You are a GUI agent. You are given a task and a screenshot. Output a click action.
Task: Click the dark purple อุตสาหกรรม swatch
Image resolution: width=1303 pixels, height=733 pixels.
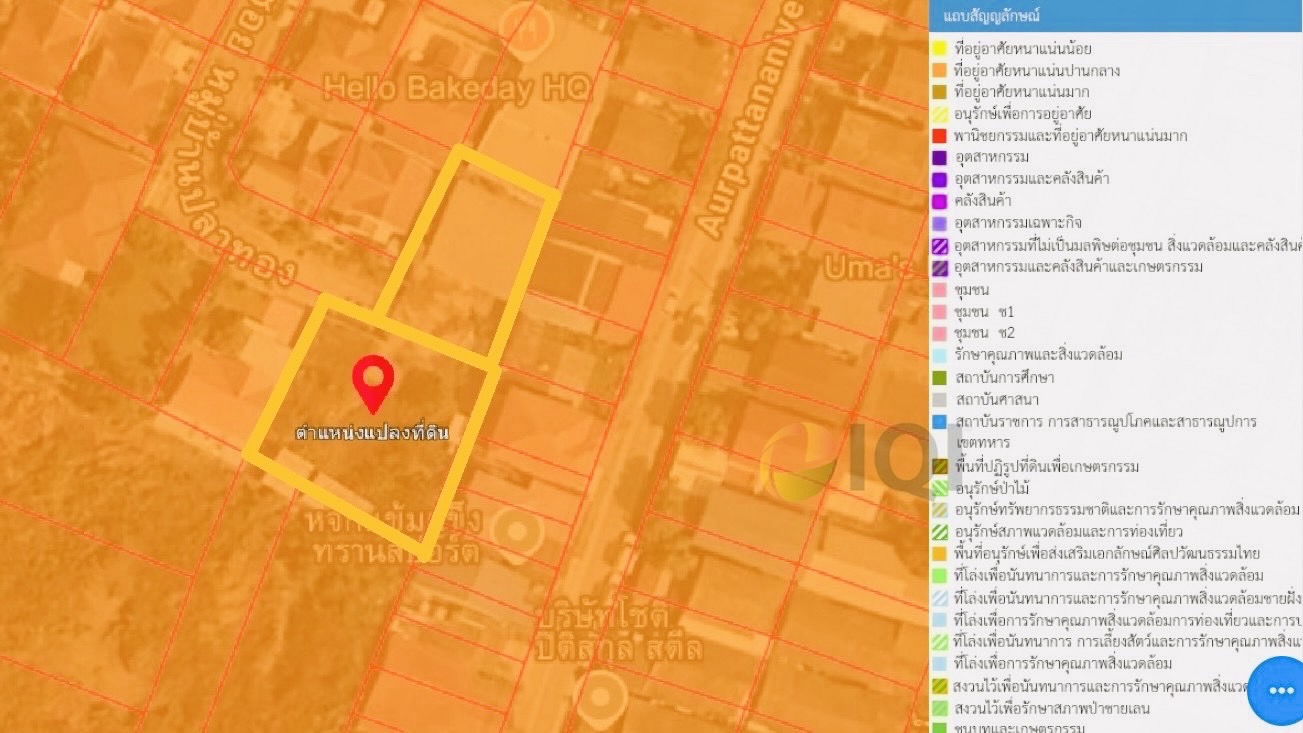[x=939, y=158]
